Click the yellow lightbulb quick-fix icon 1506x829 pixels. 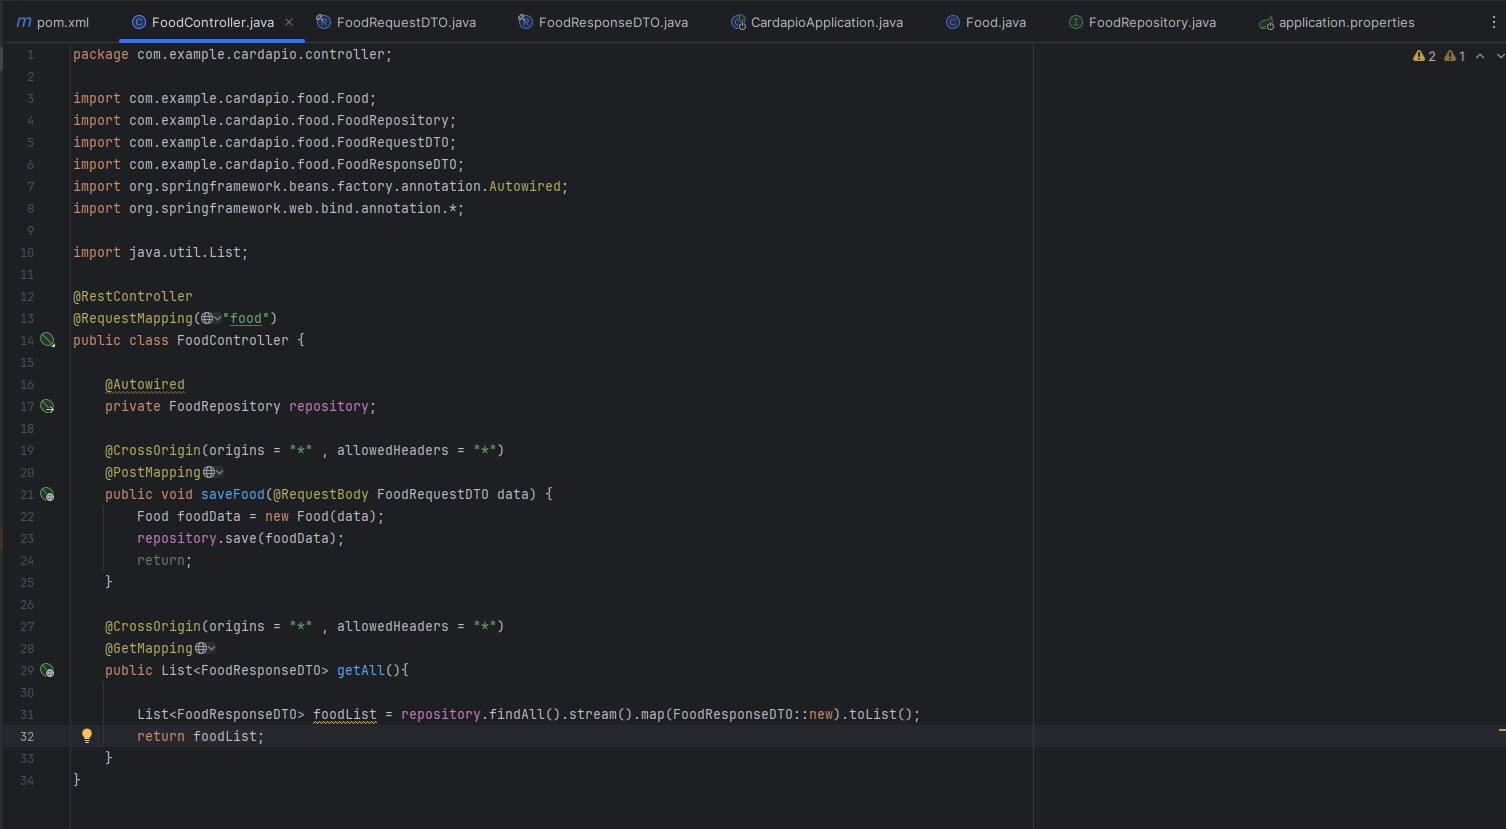coord(87,736)
